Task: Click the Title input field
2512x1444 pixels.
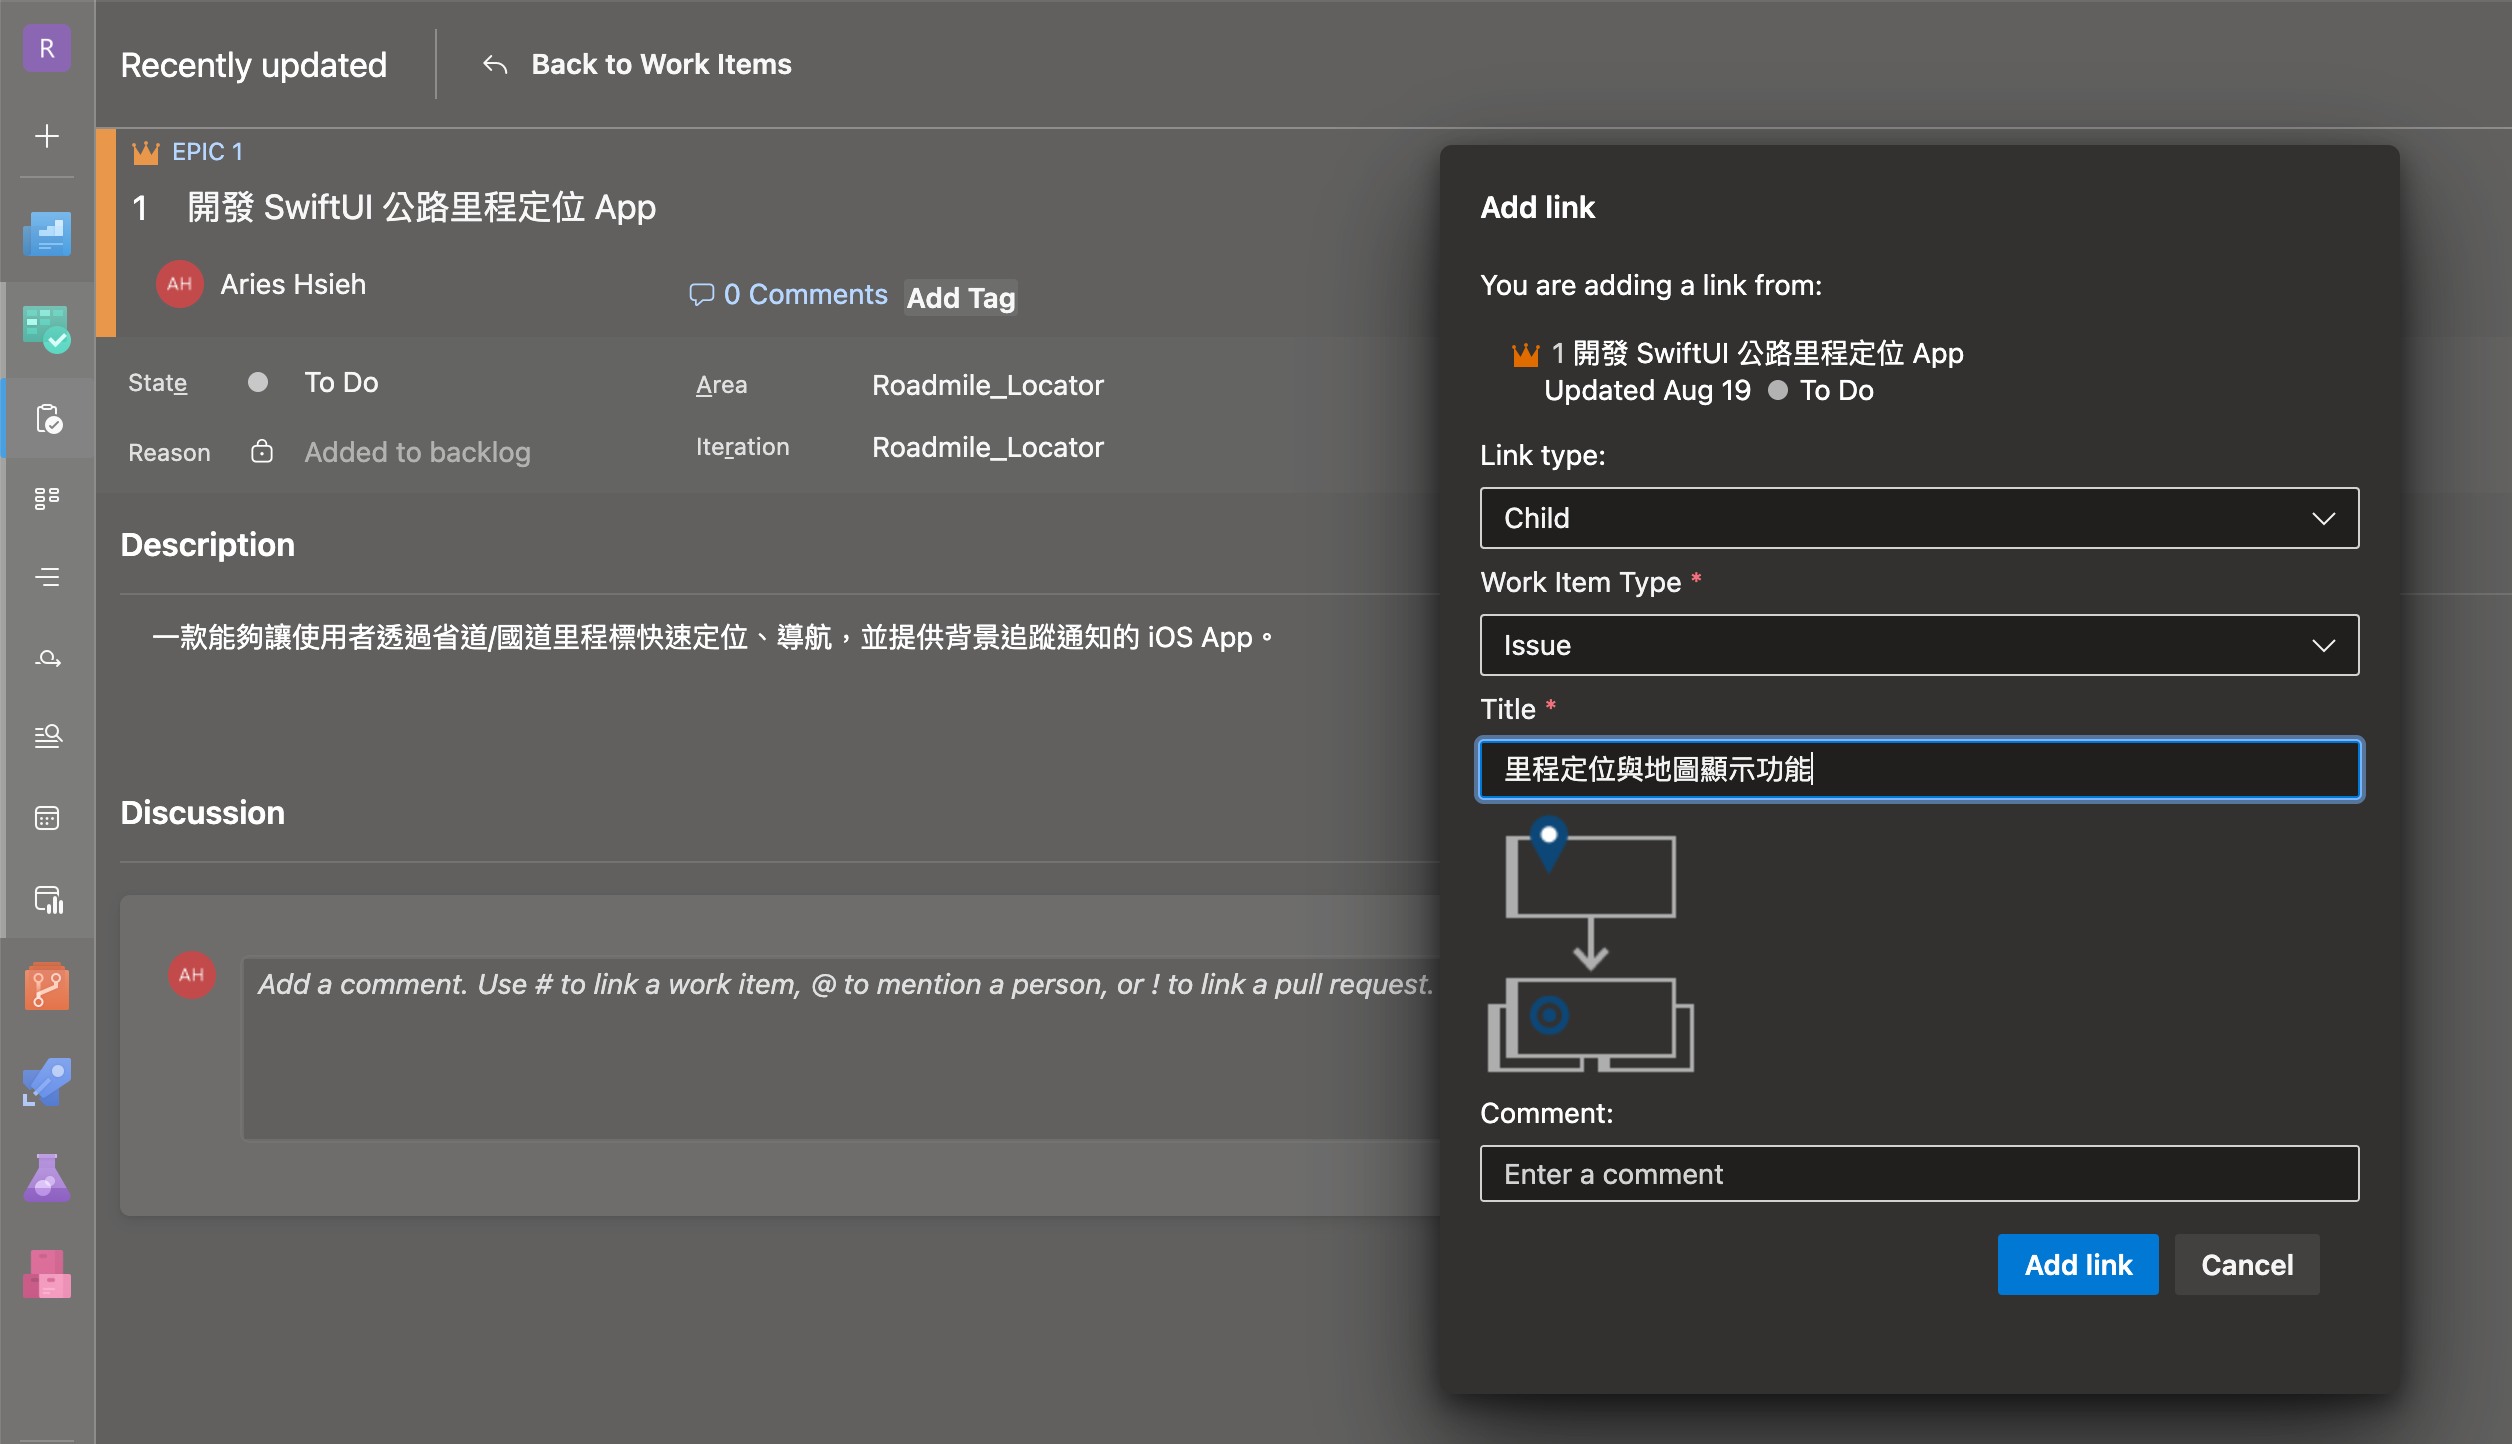Action: (1918, 769)
